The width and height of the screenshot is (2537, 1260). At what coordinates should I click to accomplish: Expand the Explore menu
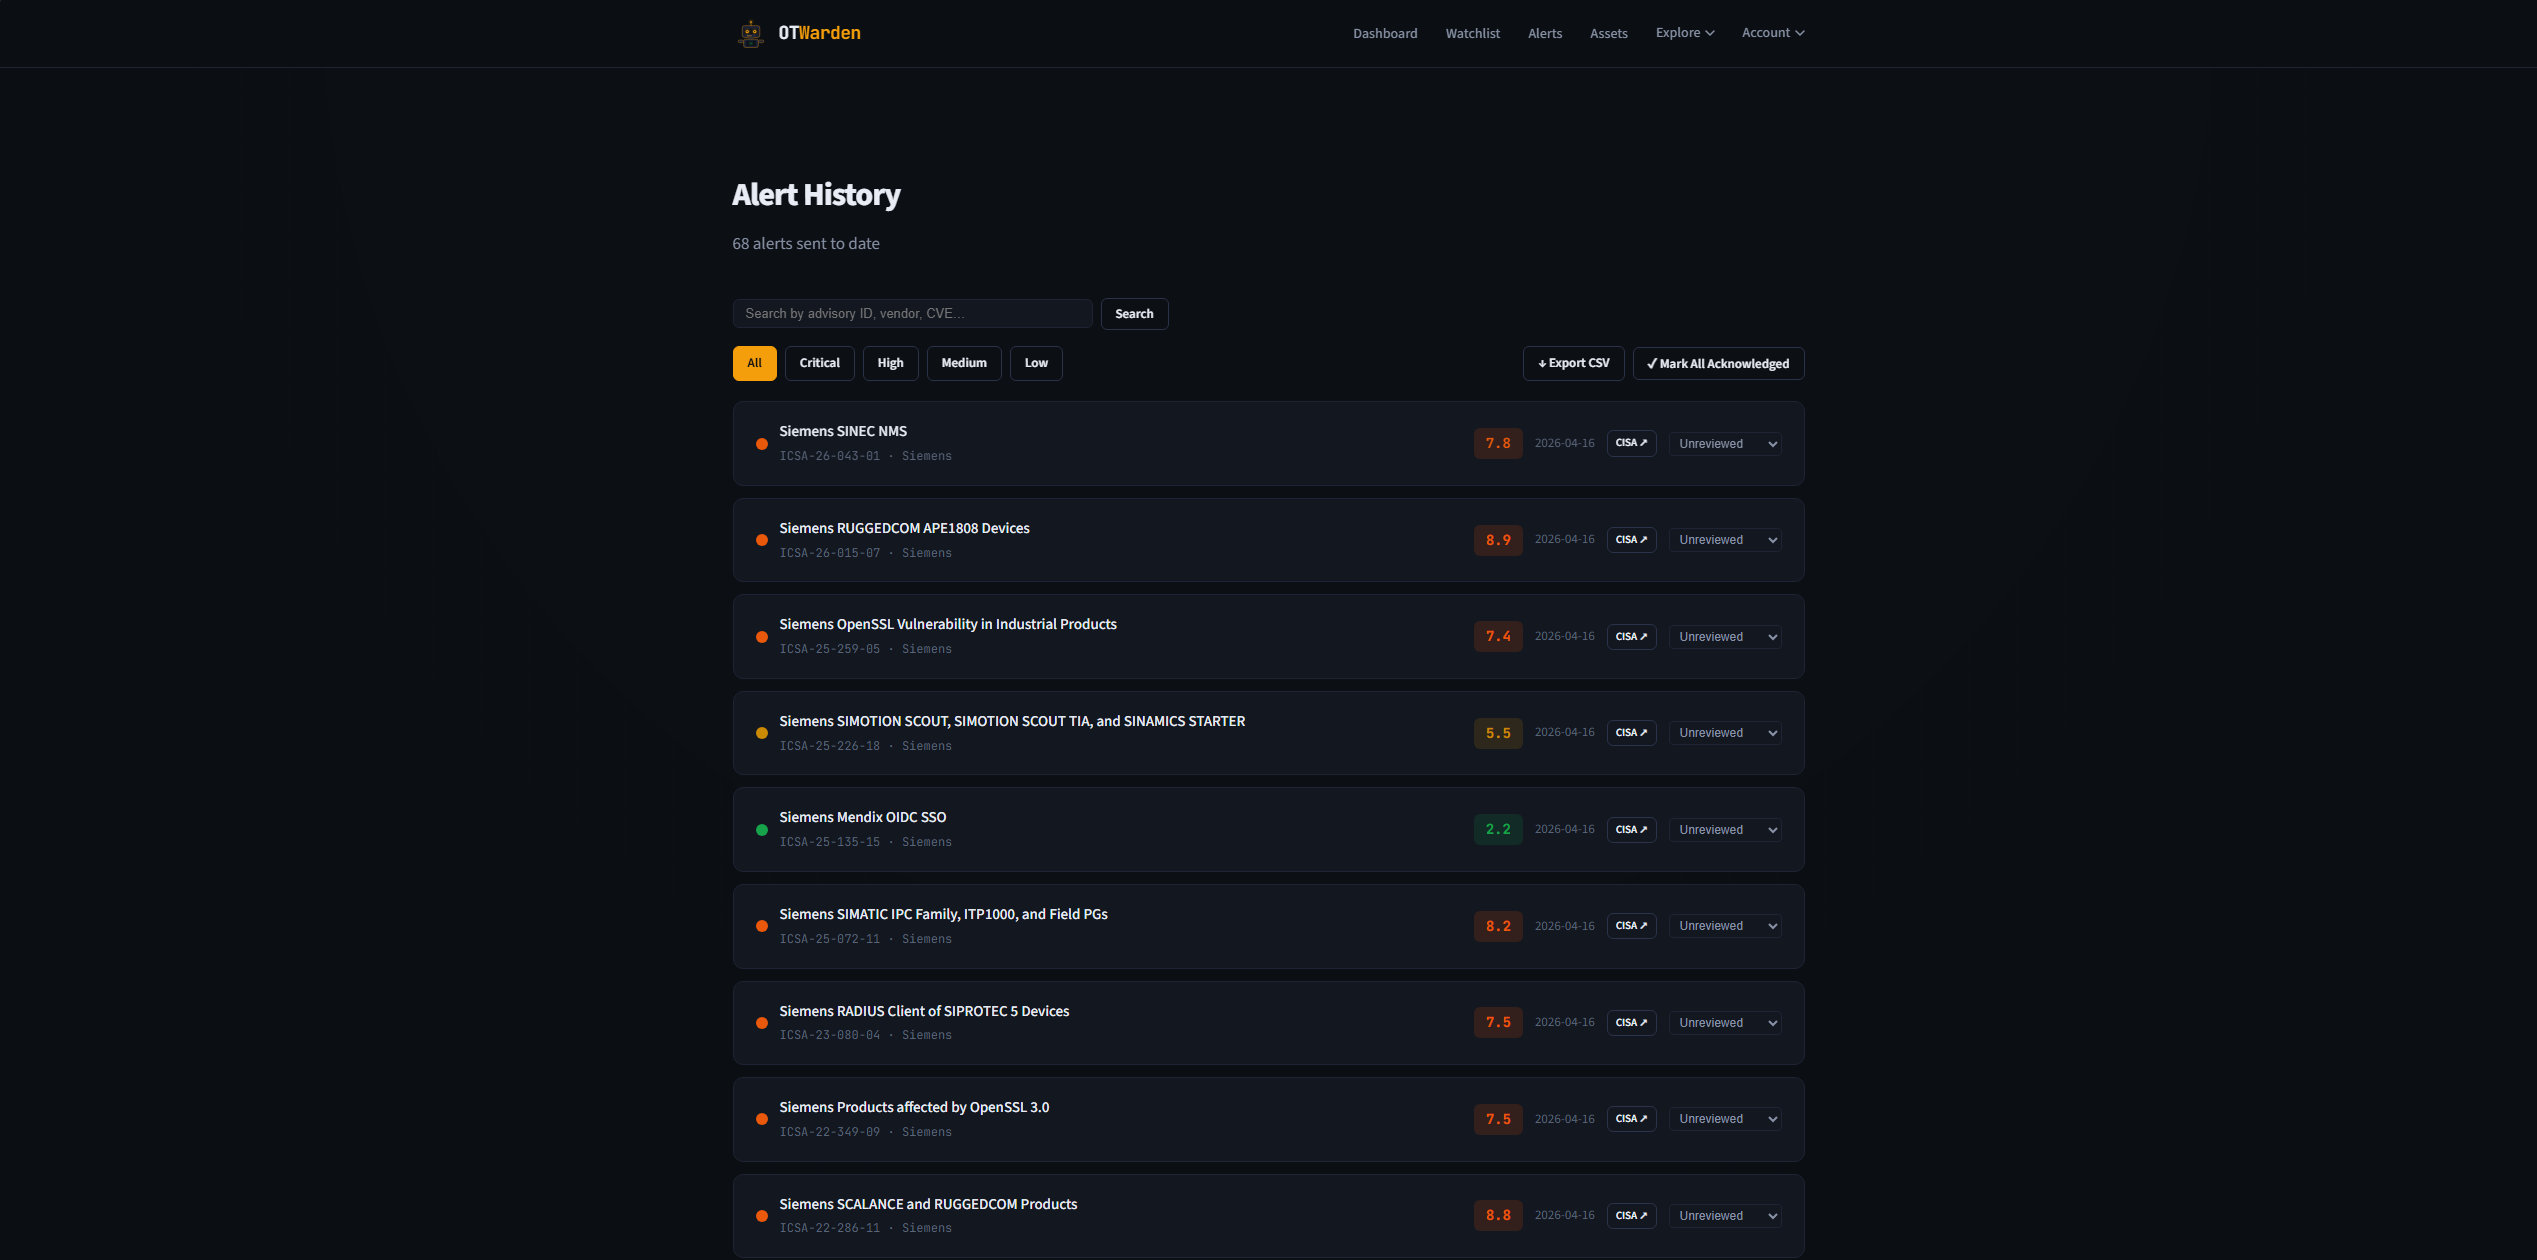click(x=1685, y=33)
